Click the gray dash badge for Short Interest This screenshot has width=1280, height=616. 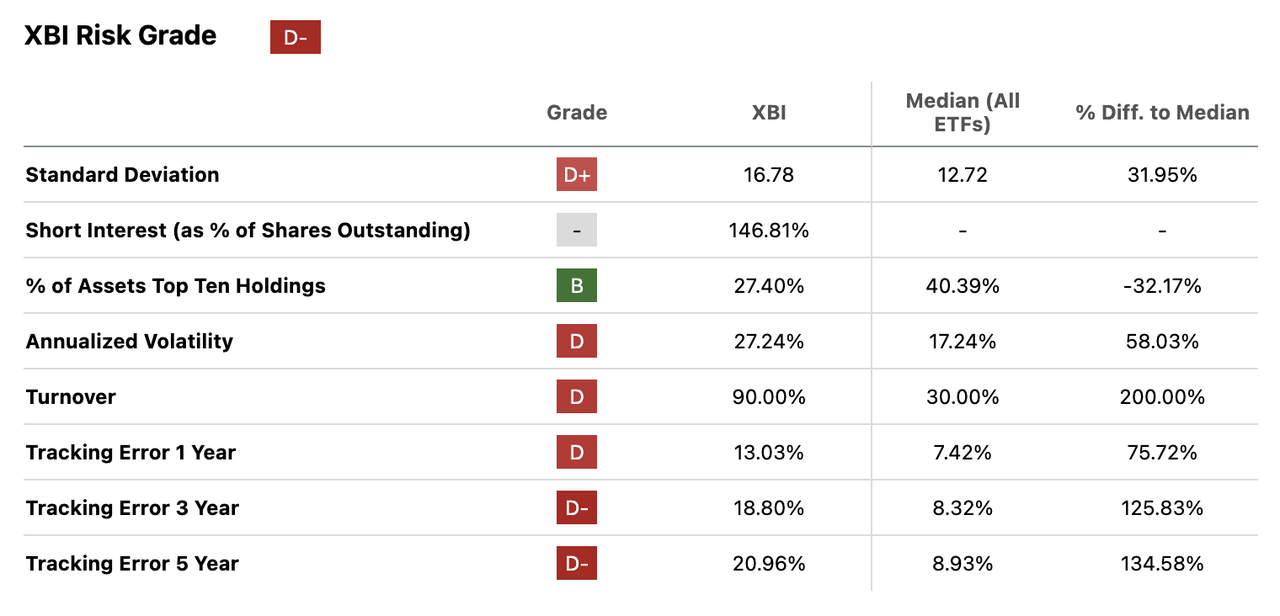click(577, 231)
